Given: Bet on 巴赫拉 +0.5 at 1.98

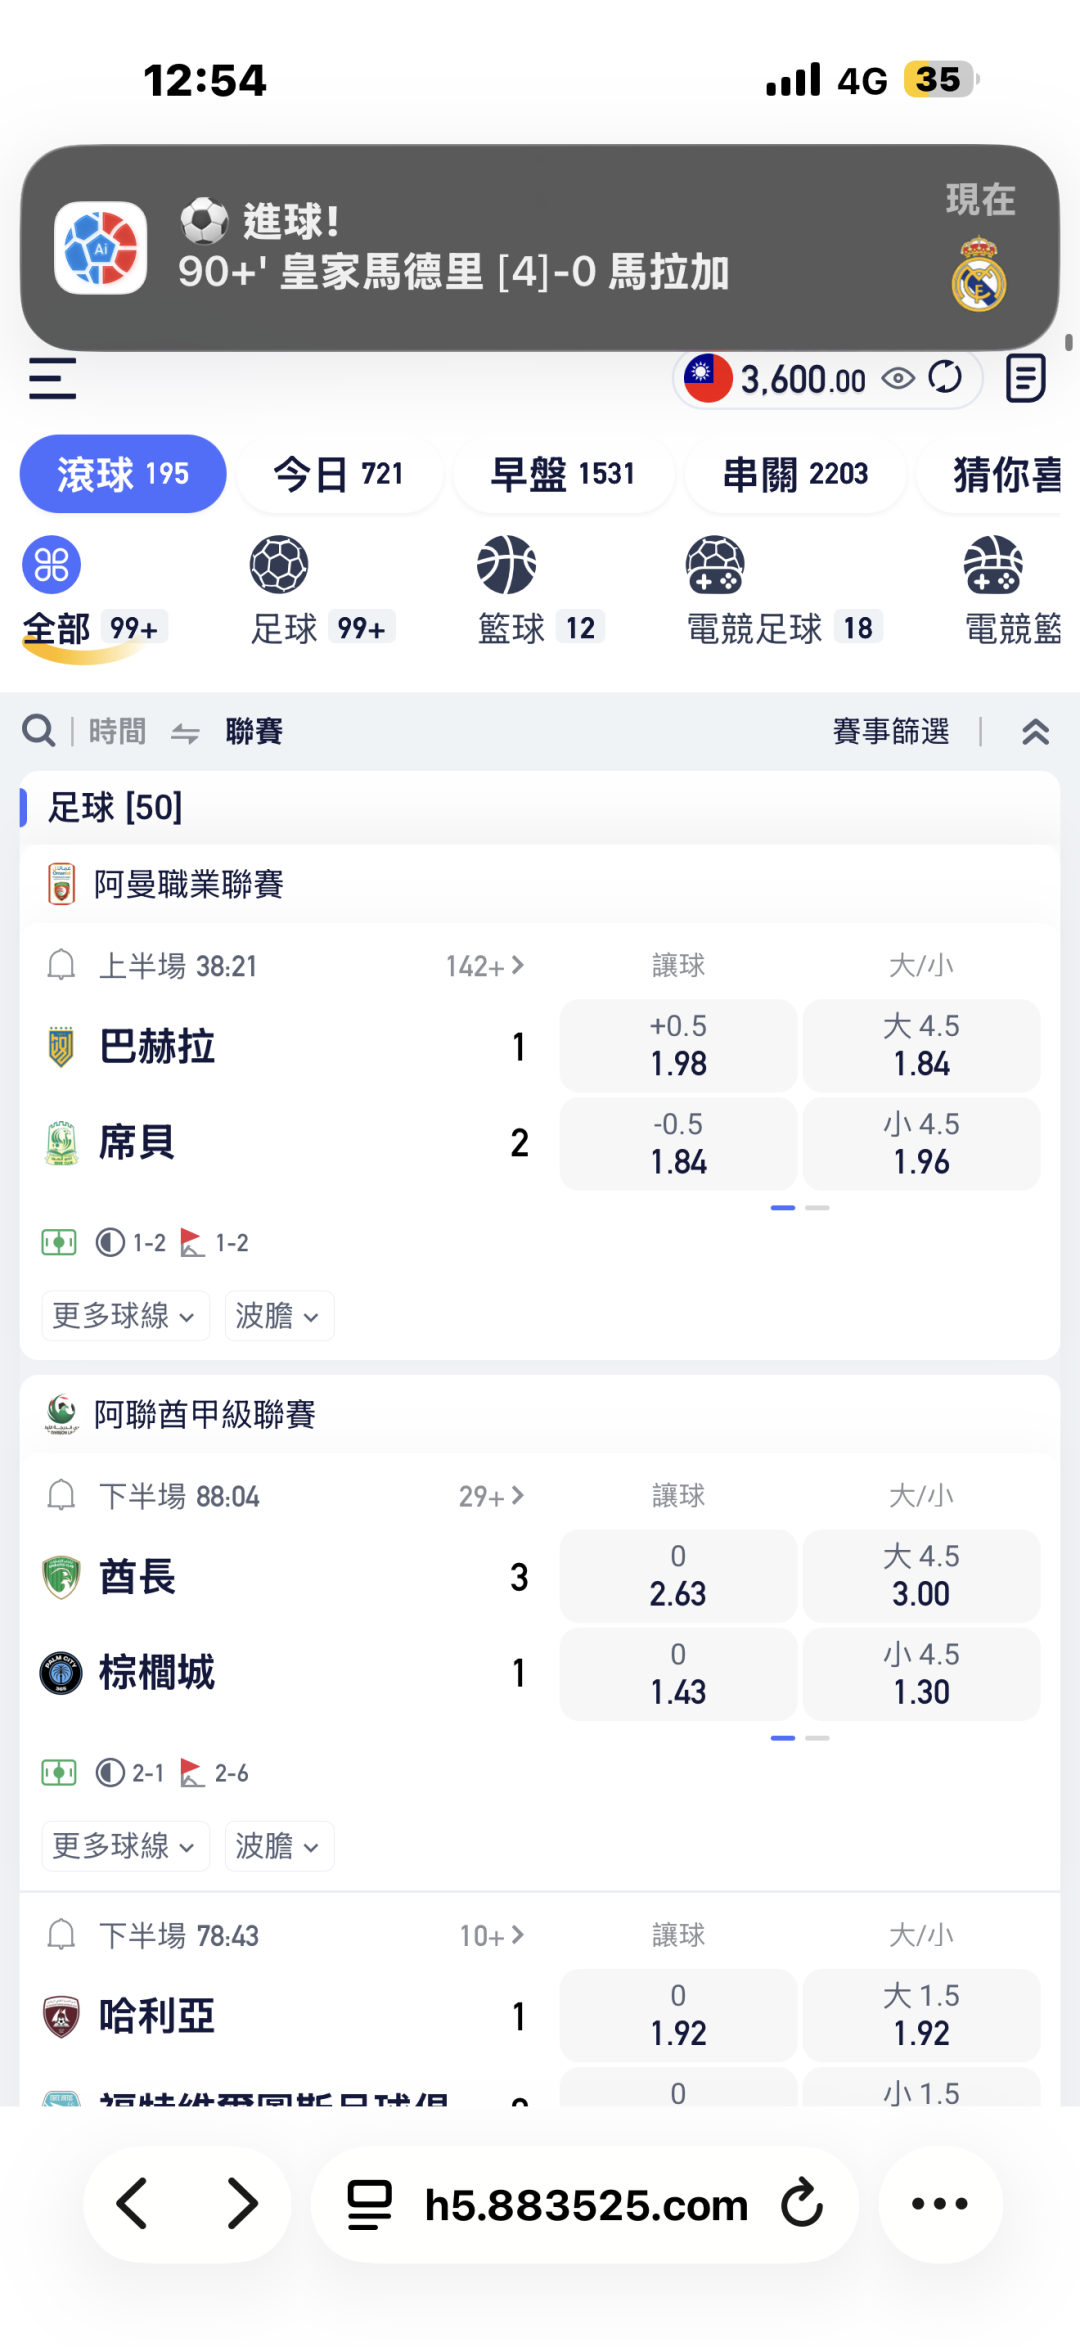Looking at the screenshot, I should click(x=678, y=1046).
